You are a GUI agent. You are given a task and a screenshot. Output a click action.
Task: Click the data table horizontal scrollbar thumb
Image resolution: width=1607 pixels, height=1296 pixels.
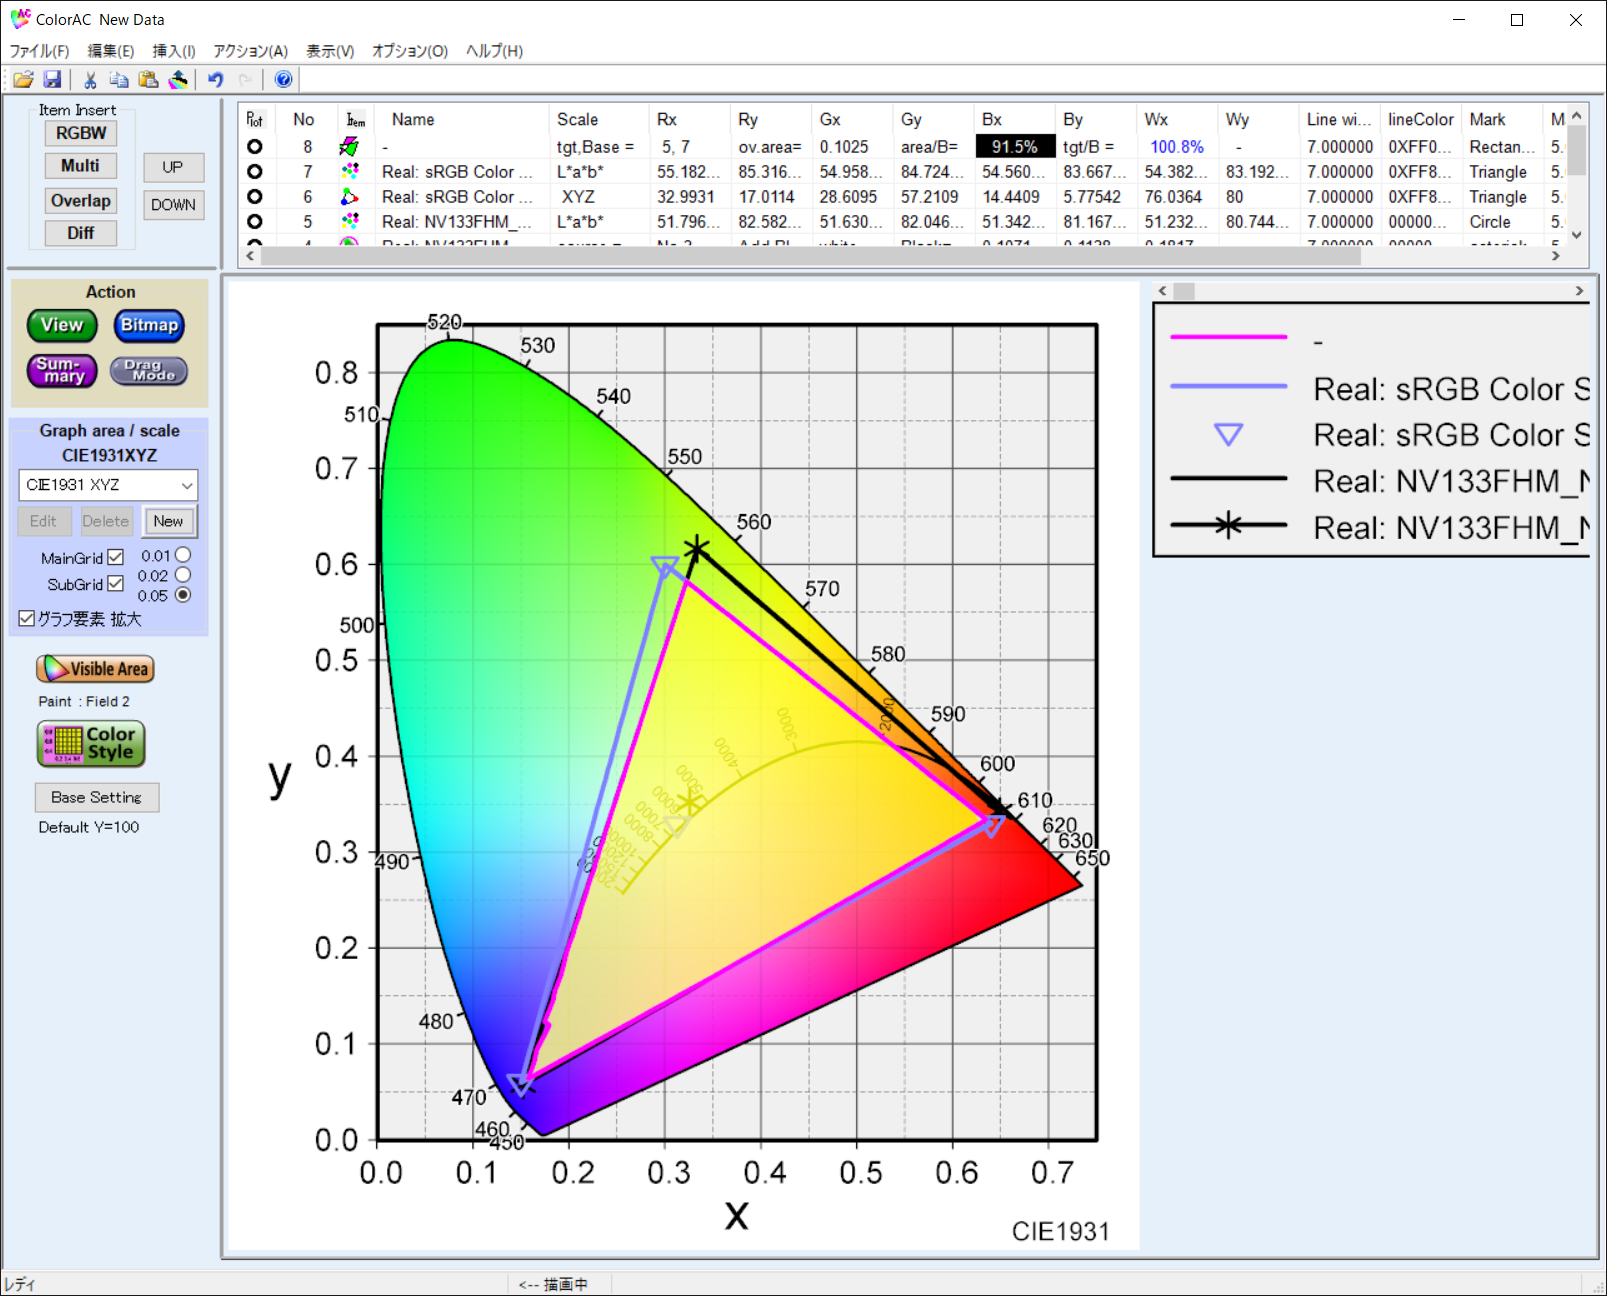810,256
